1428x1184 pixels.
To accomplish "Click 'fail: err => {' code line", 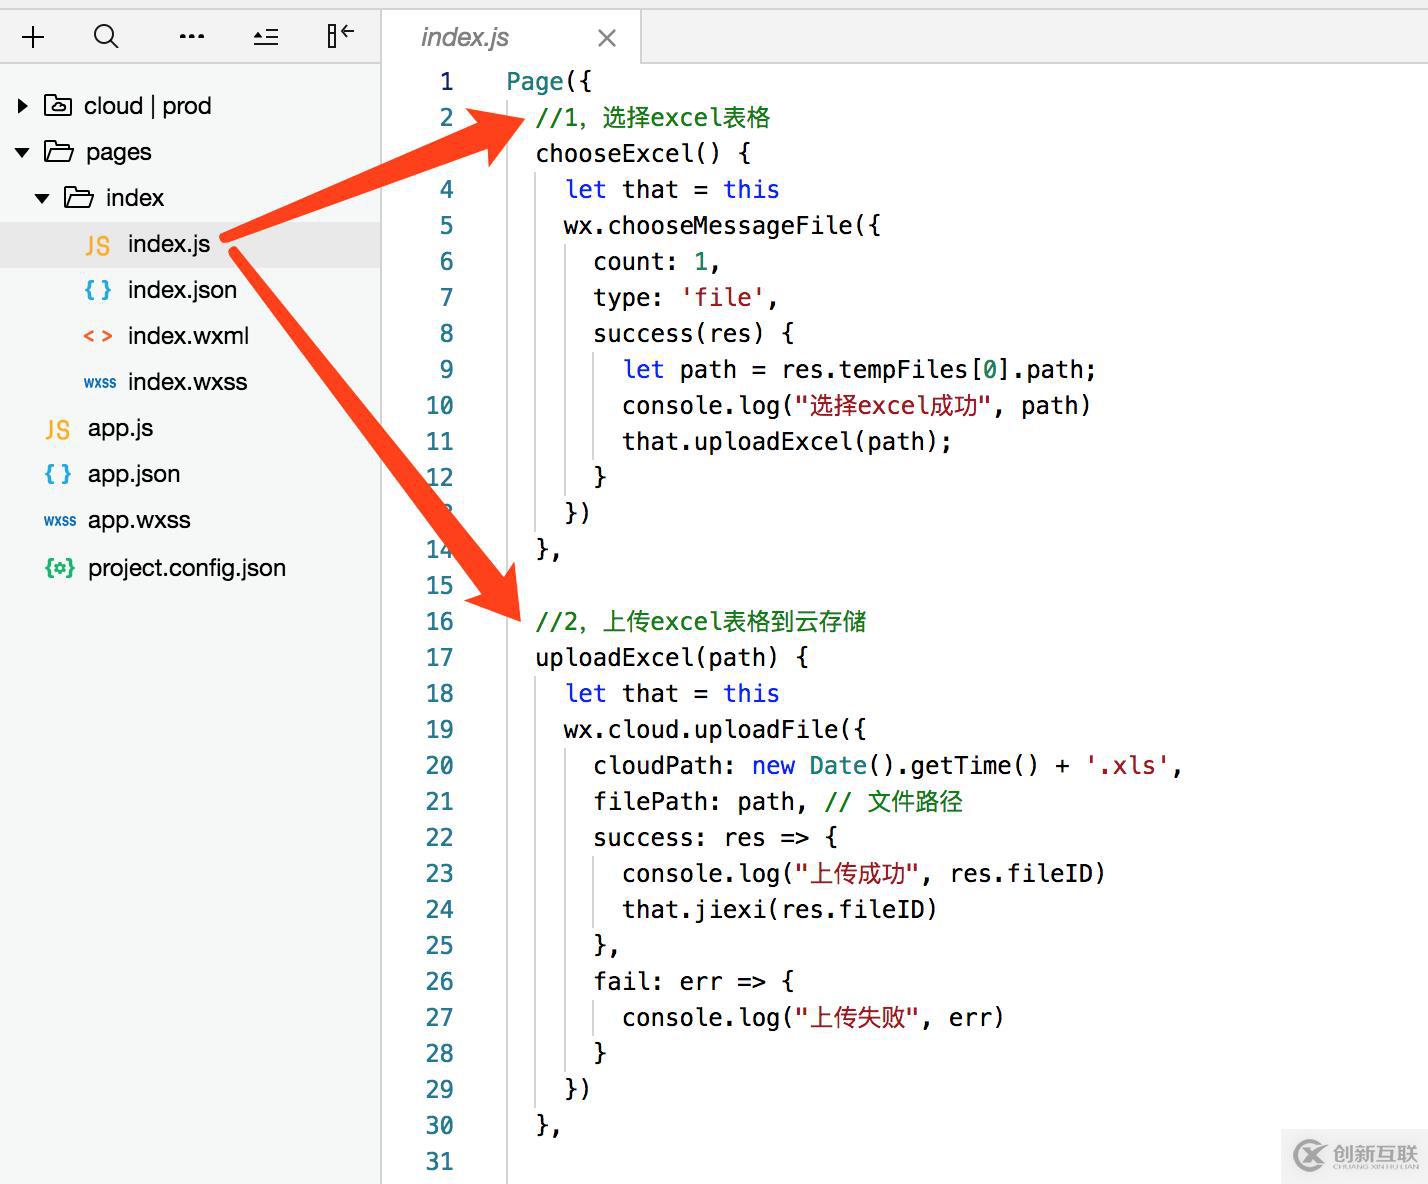I will pos(693,982).
